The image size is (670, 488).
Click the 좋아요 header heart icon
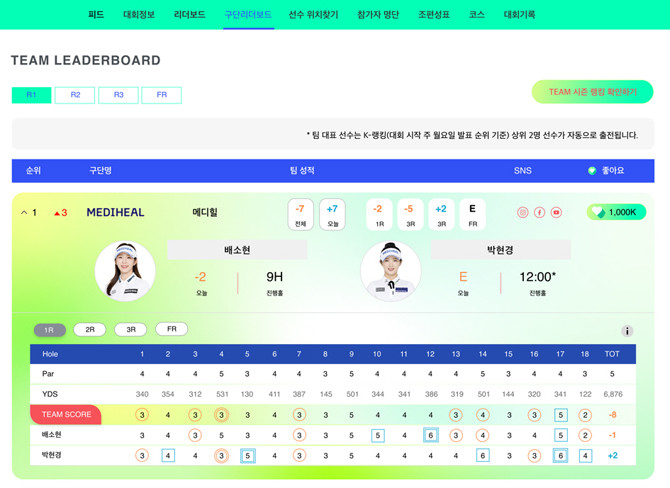tap(592, 171)
